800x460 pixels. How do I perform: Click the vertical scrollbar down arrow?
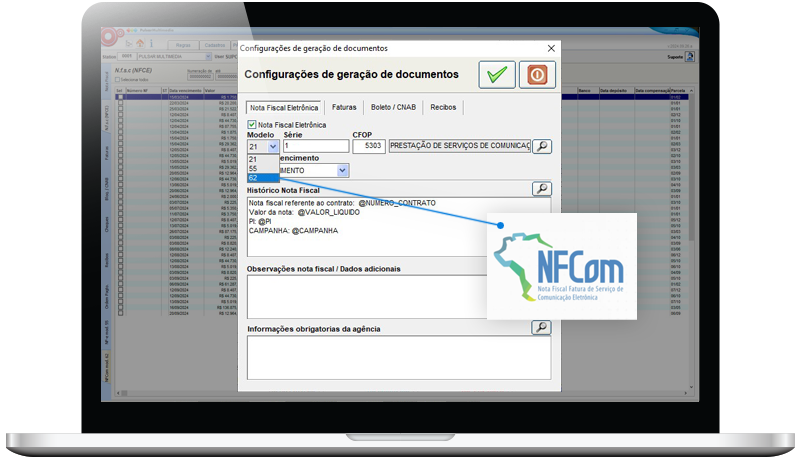691,388
